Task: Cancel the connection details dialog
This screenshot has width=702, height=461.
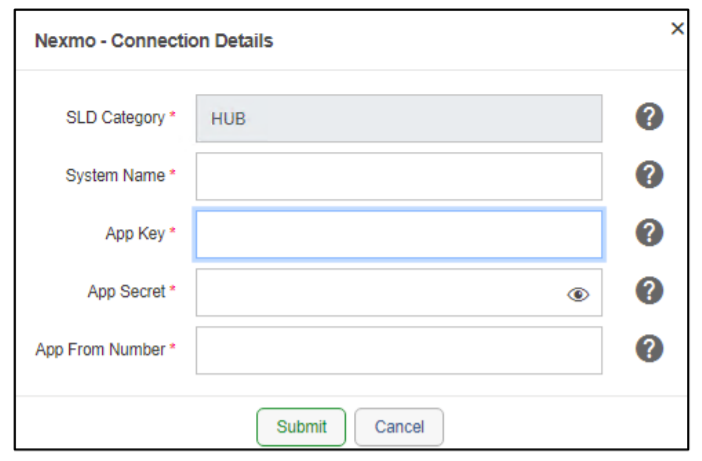Action: click(399, 427)
